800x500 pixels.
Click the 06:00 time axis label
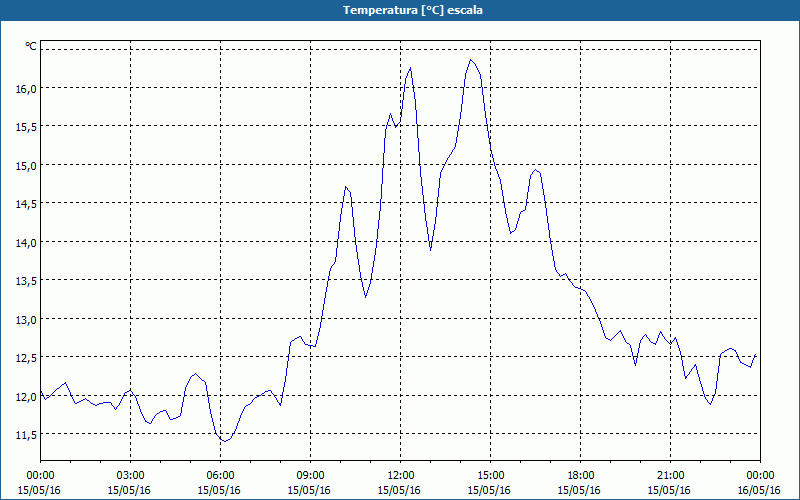click(x=220, y=476)
